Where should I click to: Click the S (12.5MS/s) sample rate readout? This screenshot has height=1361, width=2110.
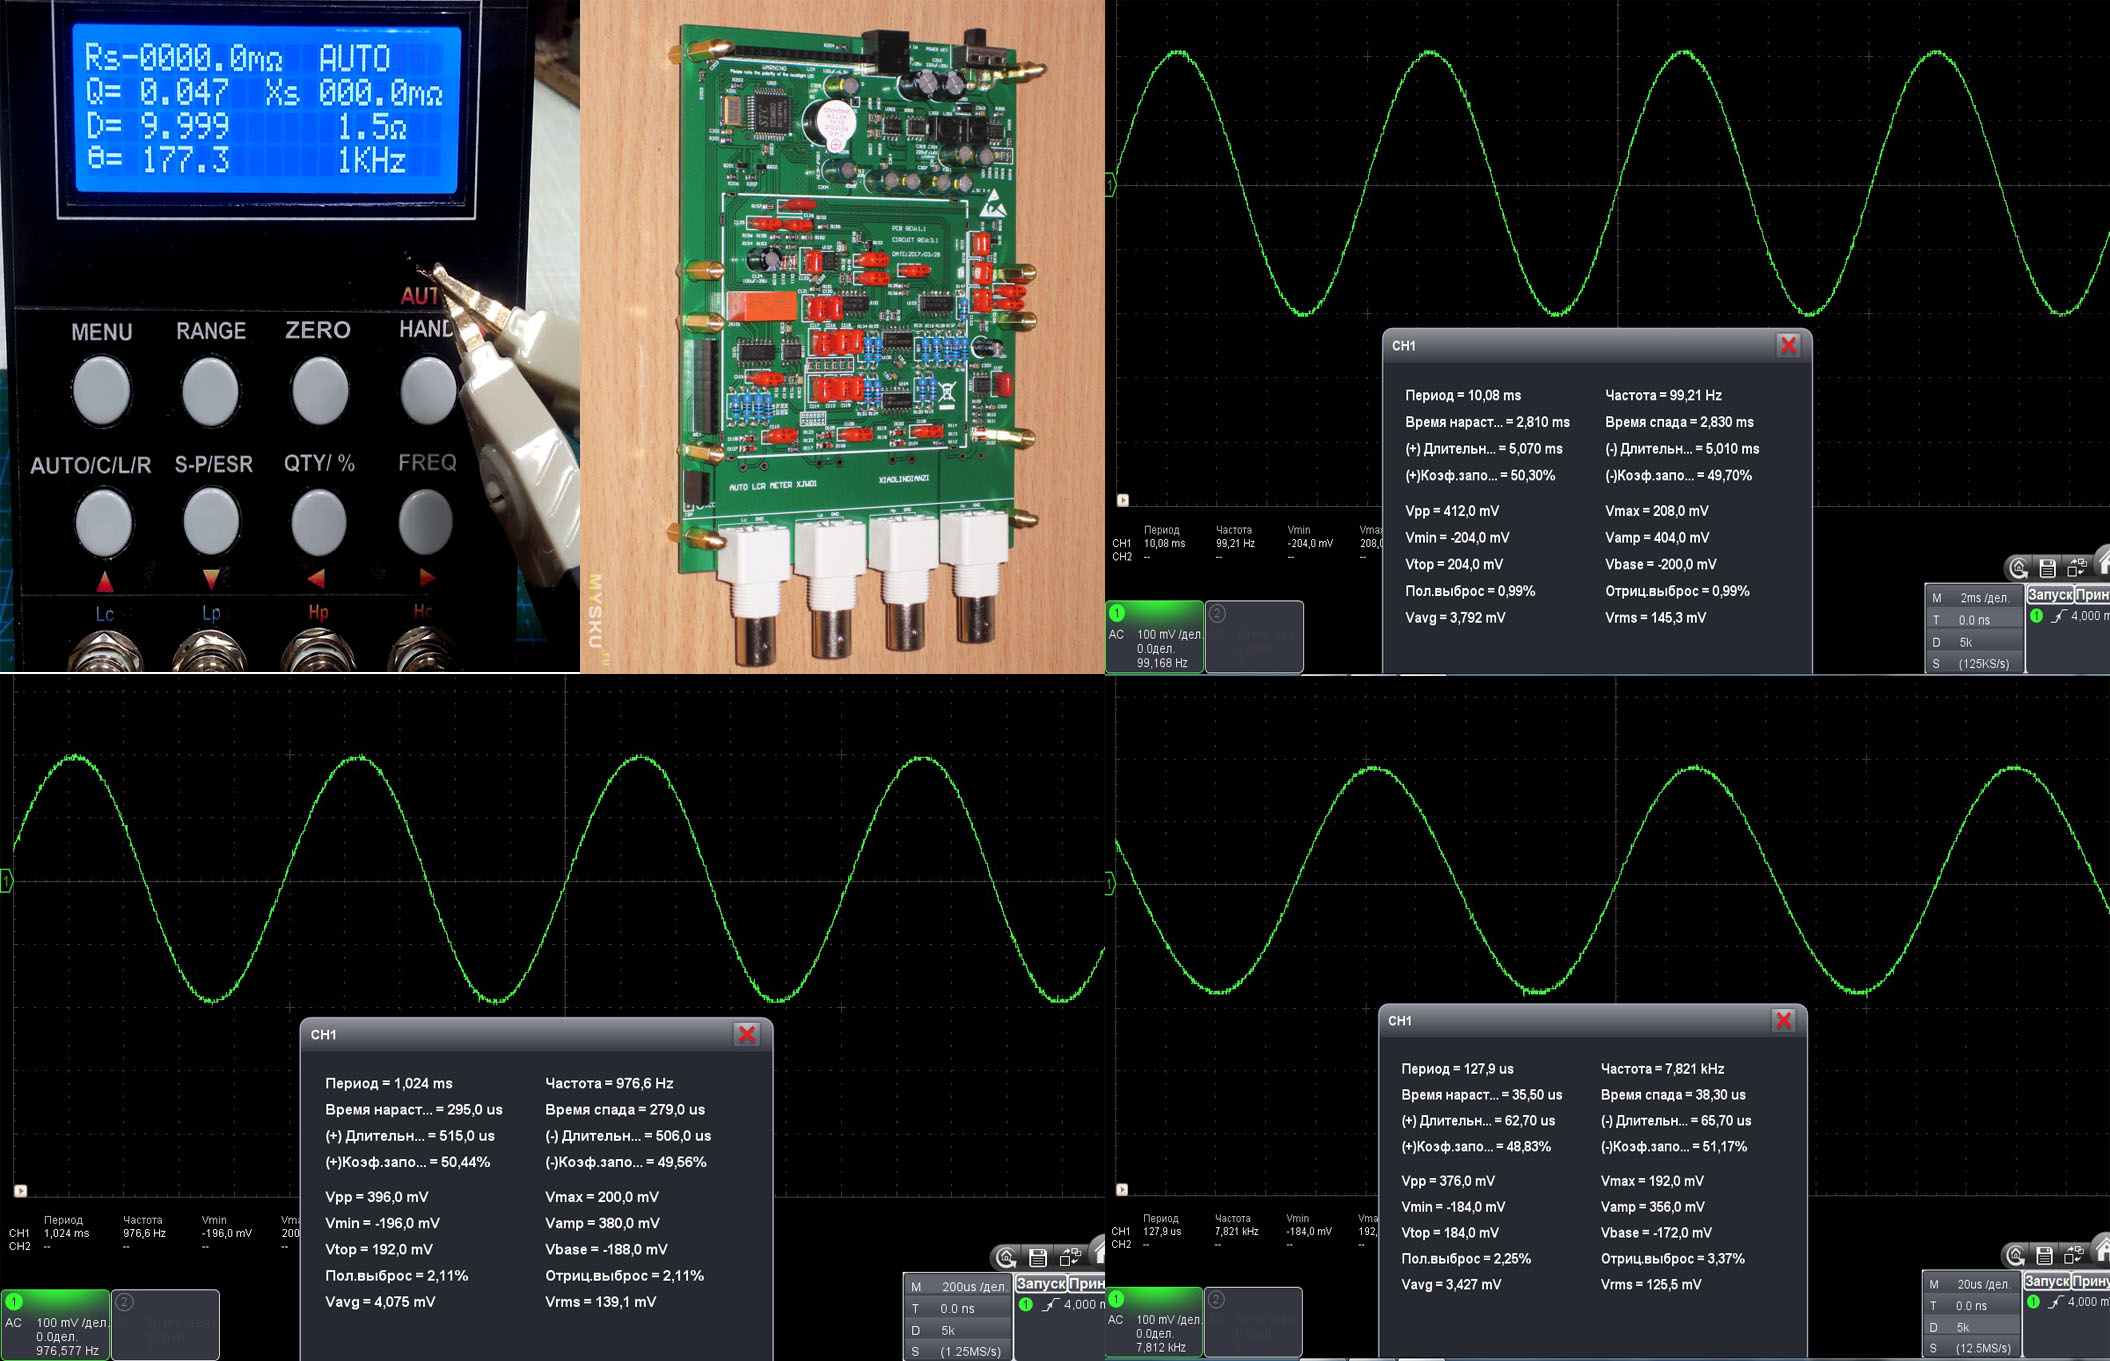(1972, 1348)
